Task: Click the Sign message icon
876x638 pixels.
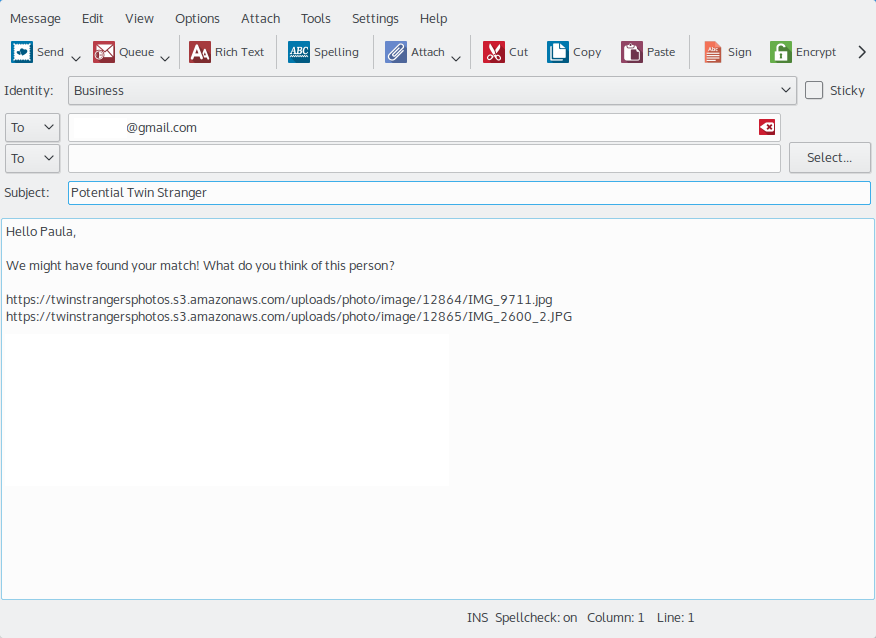Action: [713, 52]
